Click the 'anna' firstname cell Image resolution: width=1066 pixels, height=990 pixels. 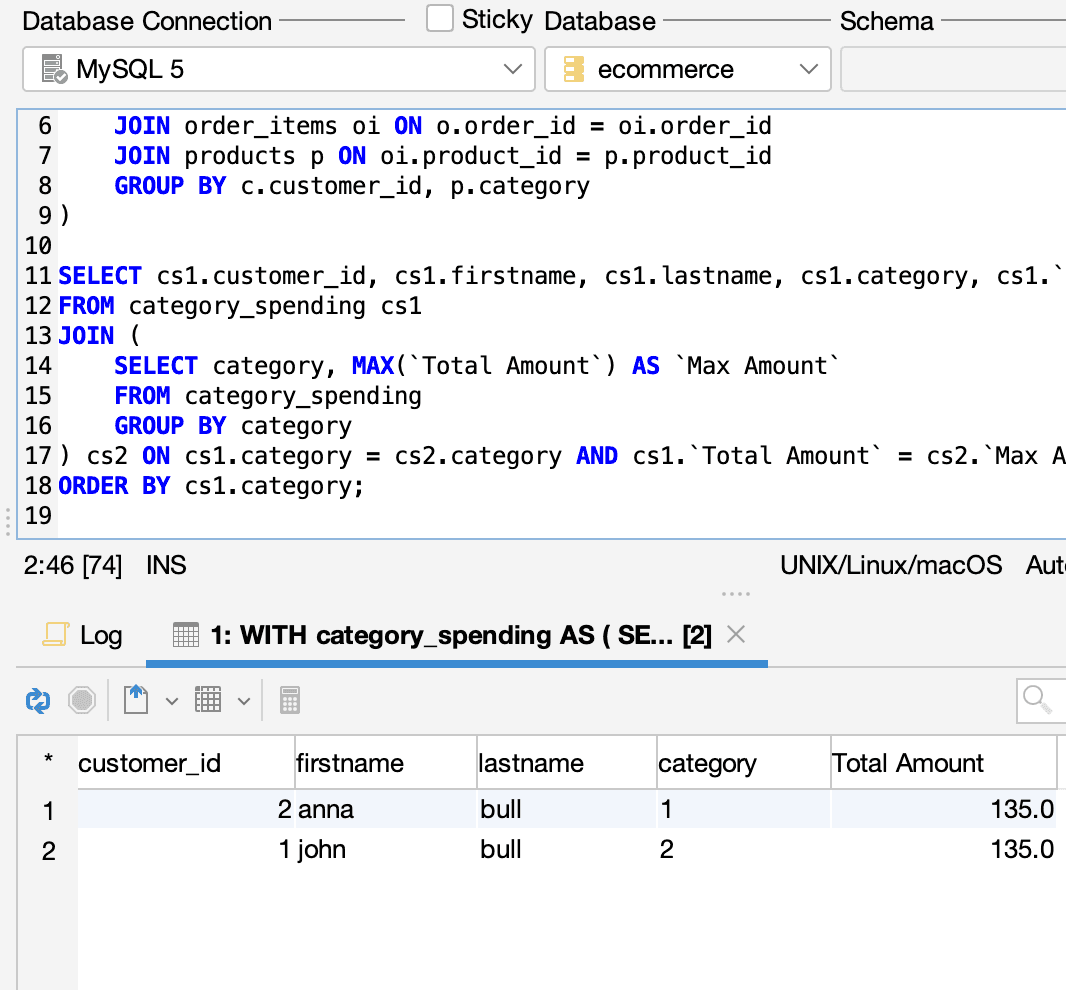coord(385,809)
